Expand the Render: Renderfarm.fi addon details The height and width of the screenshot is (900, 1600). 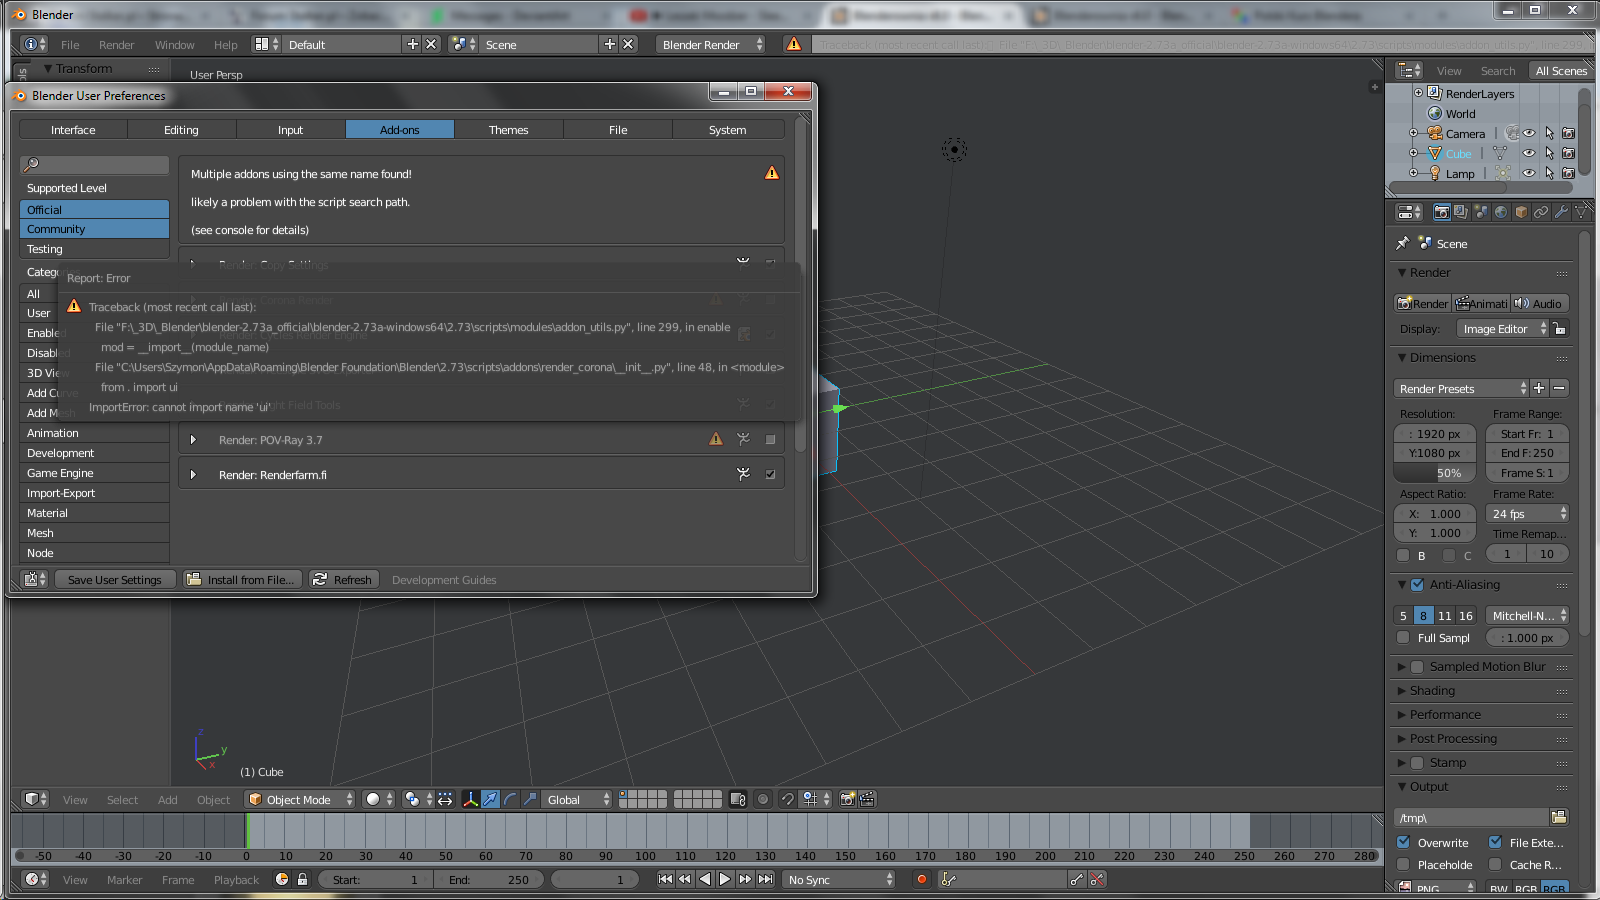193,474
